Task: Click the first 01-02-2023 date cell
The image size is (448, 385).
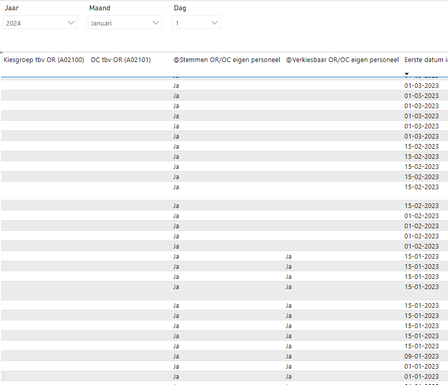Action: point(421,216)
